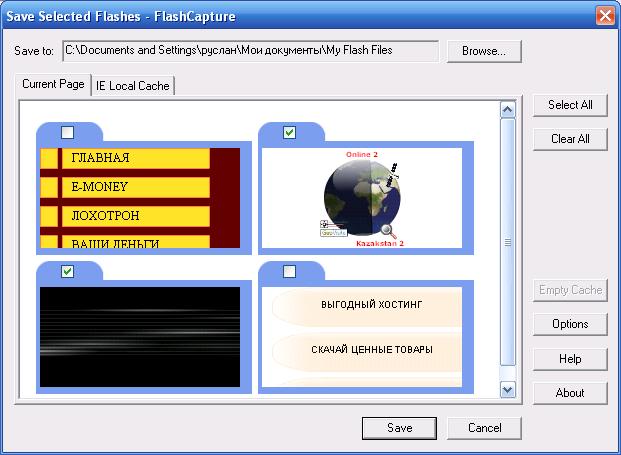Open Help for FlashCapture
621x455 pixels.
[x=570, y=359]
